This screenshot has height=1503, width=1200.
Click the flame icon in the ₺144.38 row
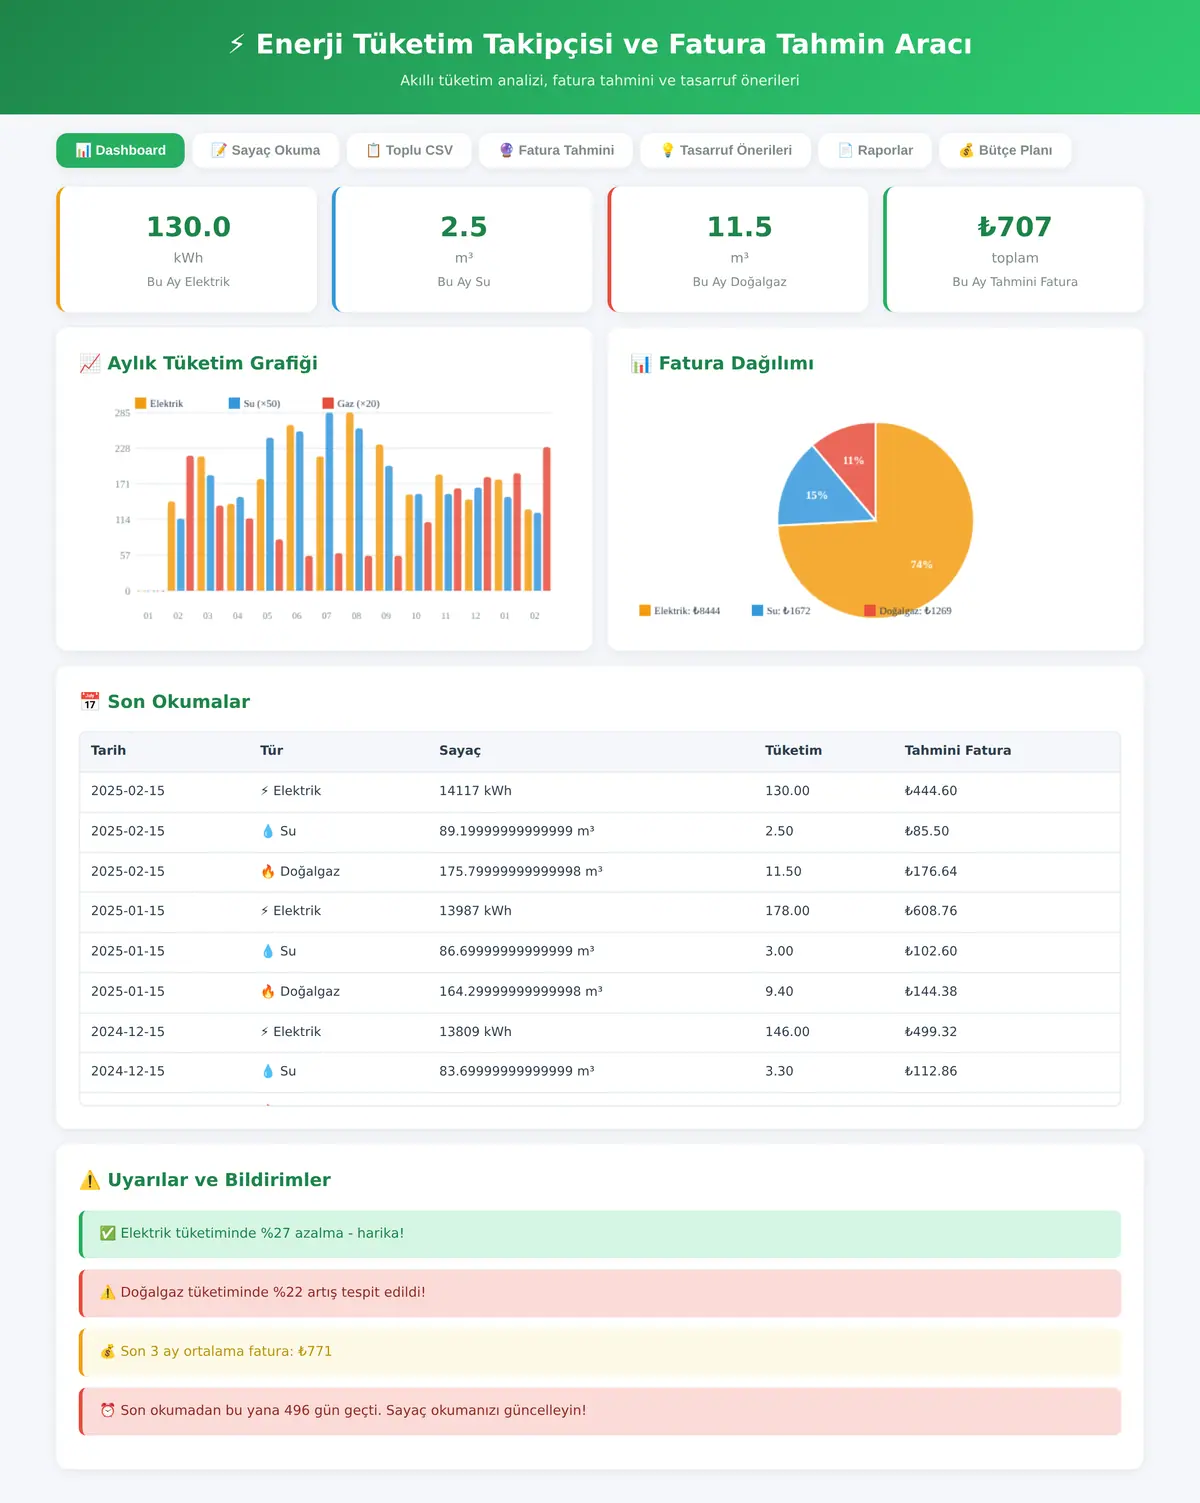(x=268, y=991)
